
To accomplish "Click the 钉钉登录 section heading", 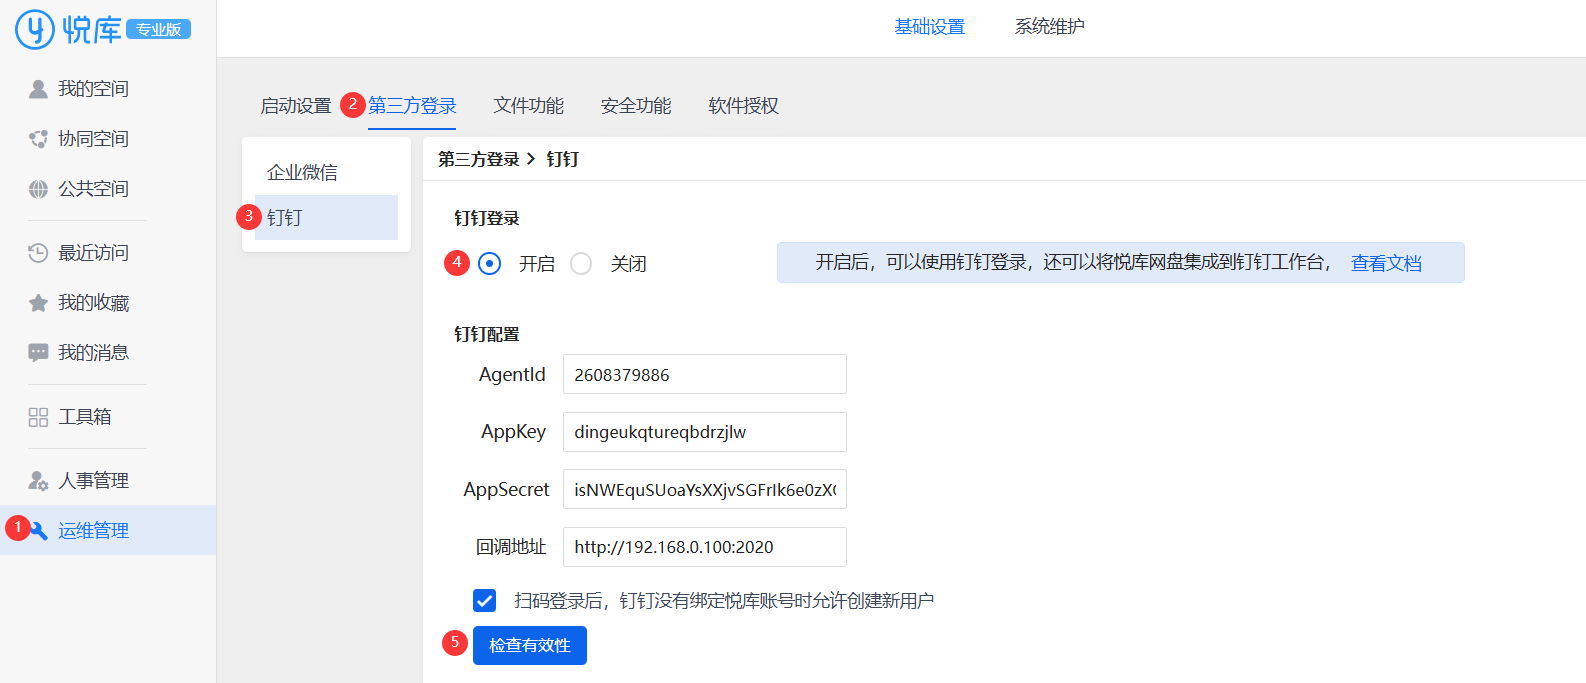I will pos(487,218).
